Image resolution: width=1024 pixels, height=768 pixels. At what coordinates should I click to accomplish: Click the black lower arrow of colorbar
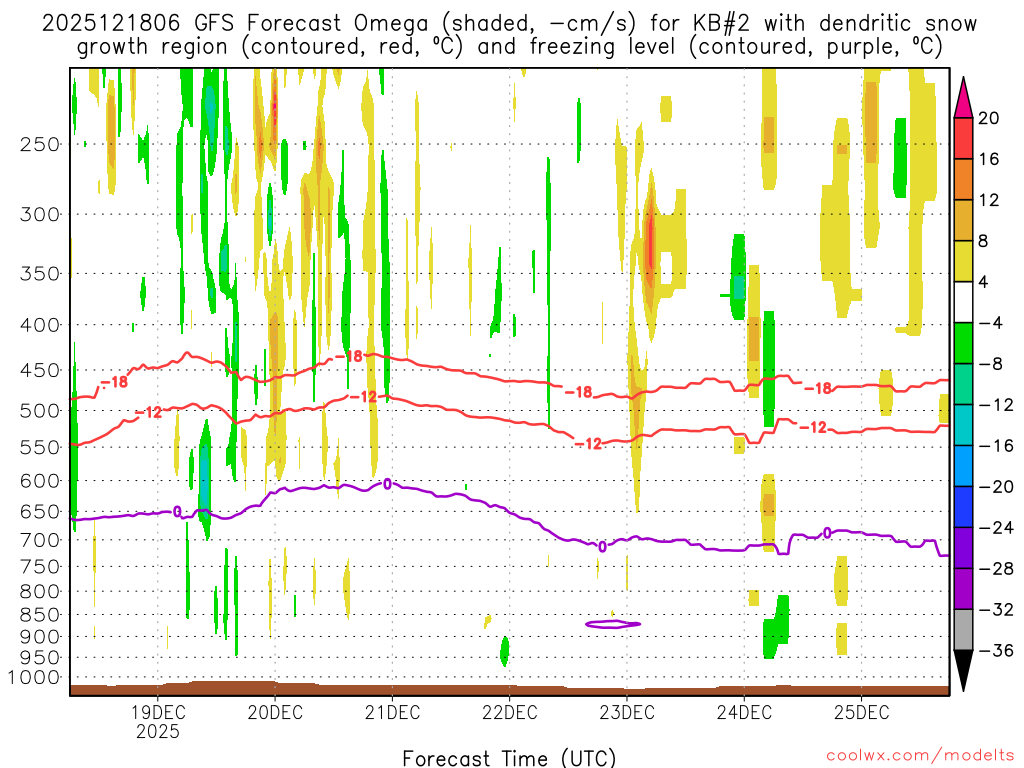coord(963,671)
